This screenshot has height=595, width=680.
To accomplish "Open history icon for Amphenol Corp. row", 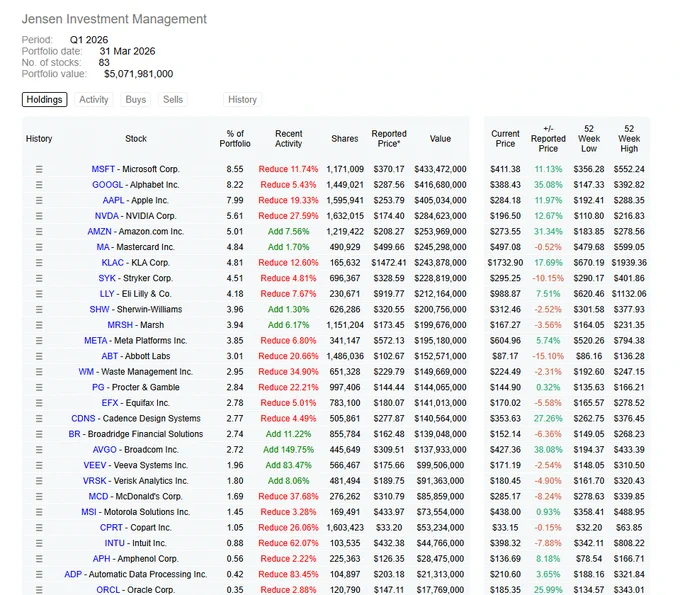I will tap(39, 559).
